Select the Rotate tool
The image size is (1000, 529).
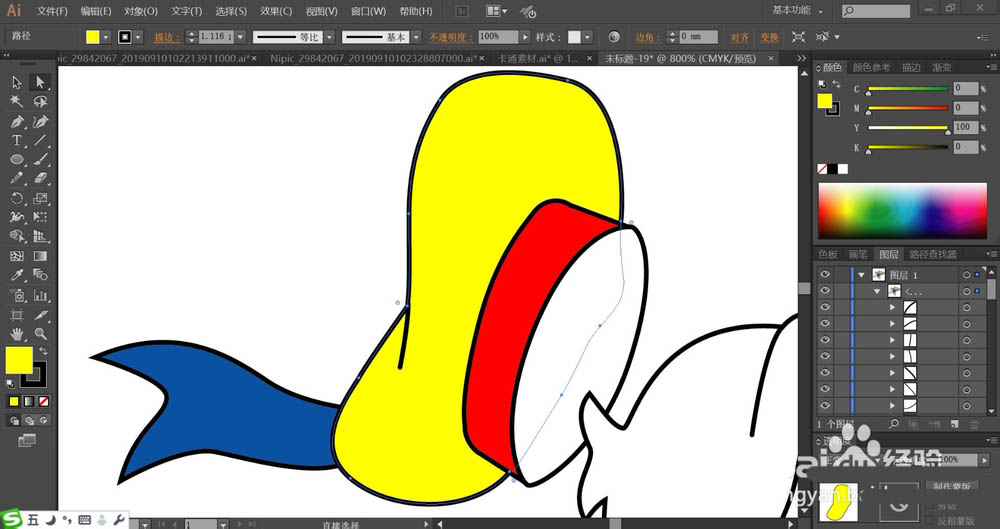(17, 198)
